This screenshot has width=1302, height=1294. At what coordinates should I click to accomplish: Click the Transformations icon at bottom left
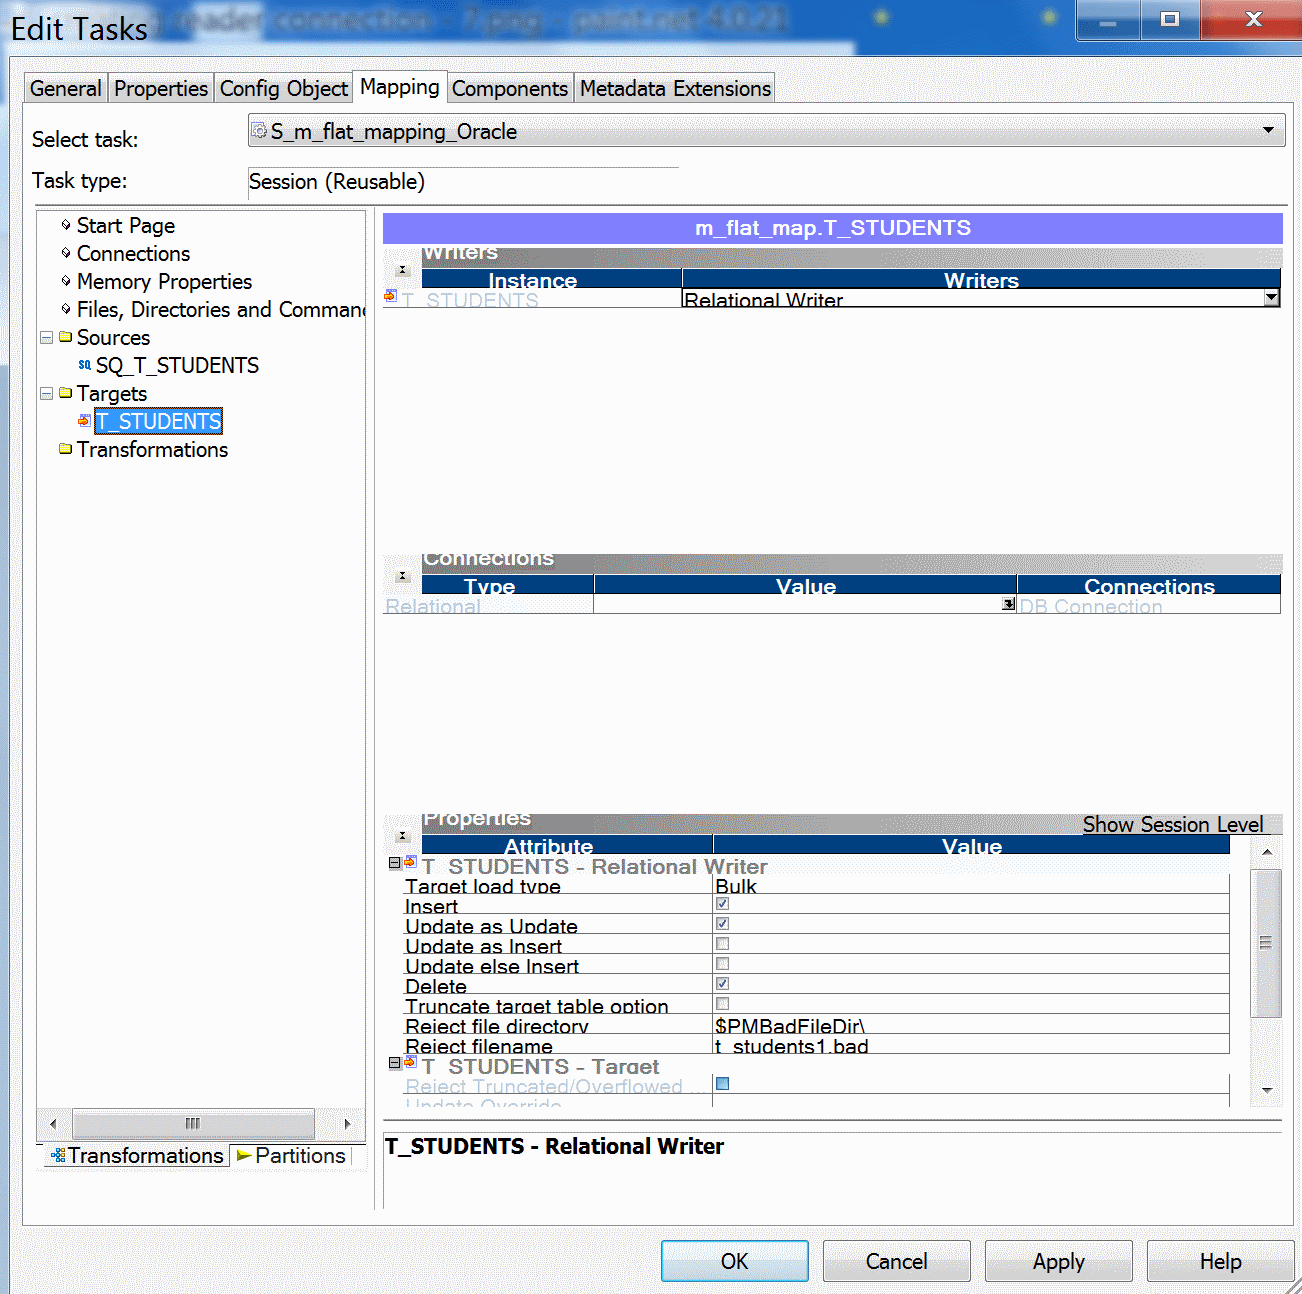point(62,1155)
